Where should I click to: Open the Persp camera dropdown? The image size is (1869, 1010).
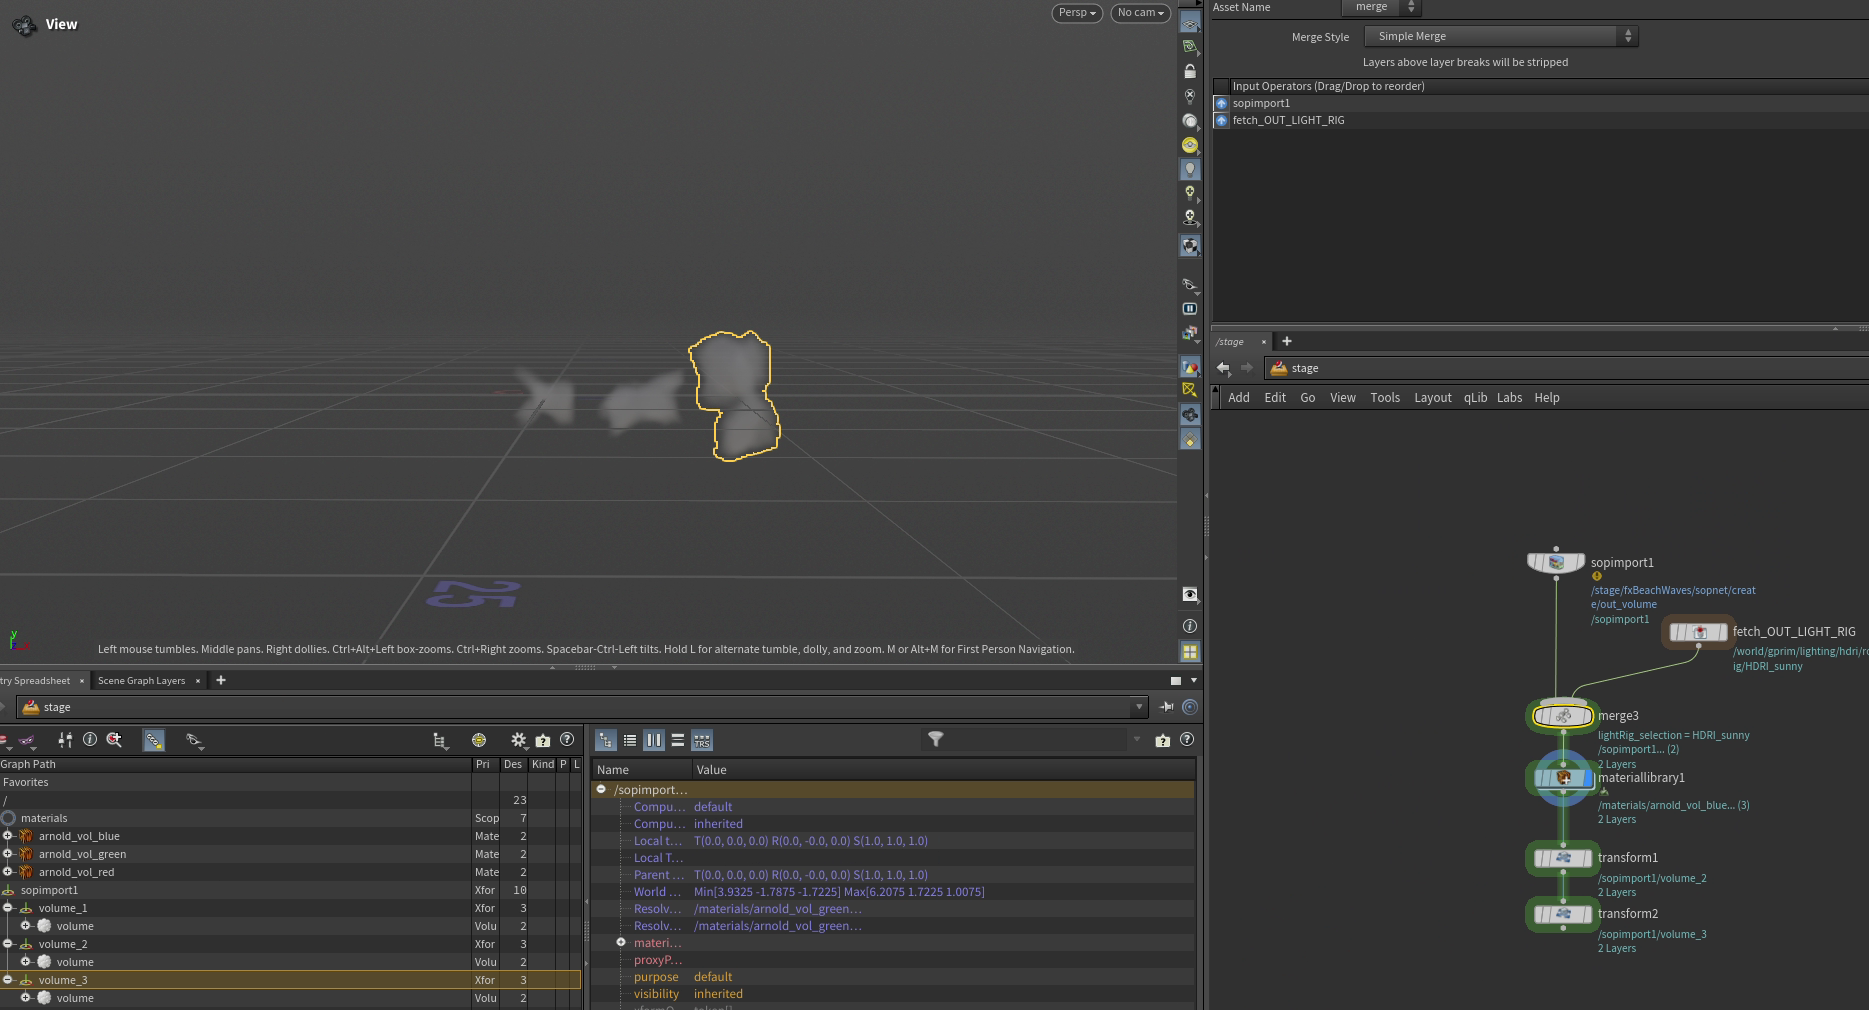(1077, 13)
